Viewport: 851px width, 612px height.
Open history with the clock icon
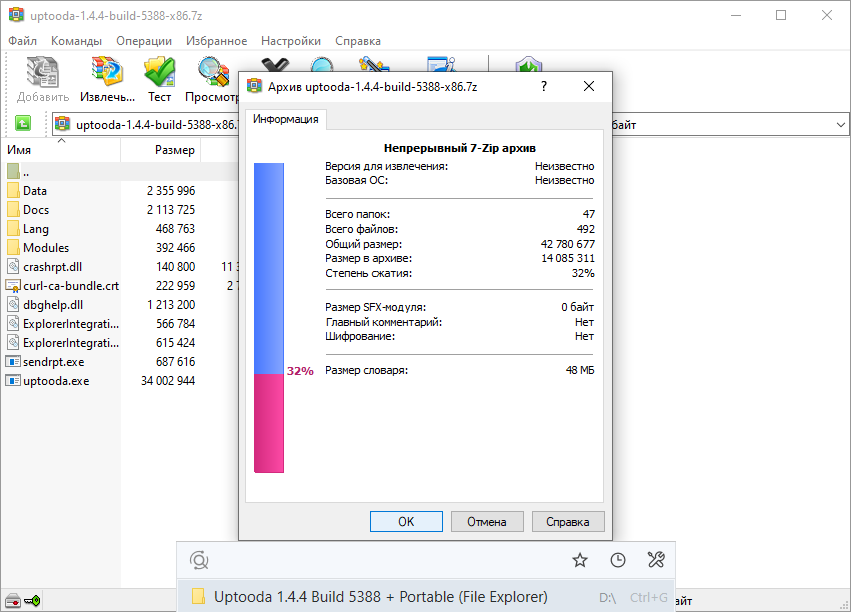pos(618,560)
